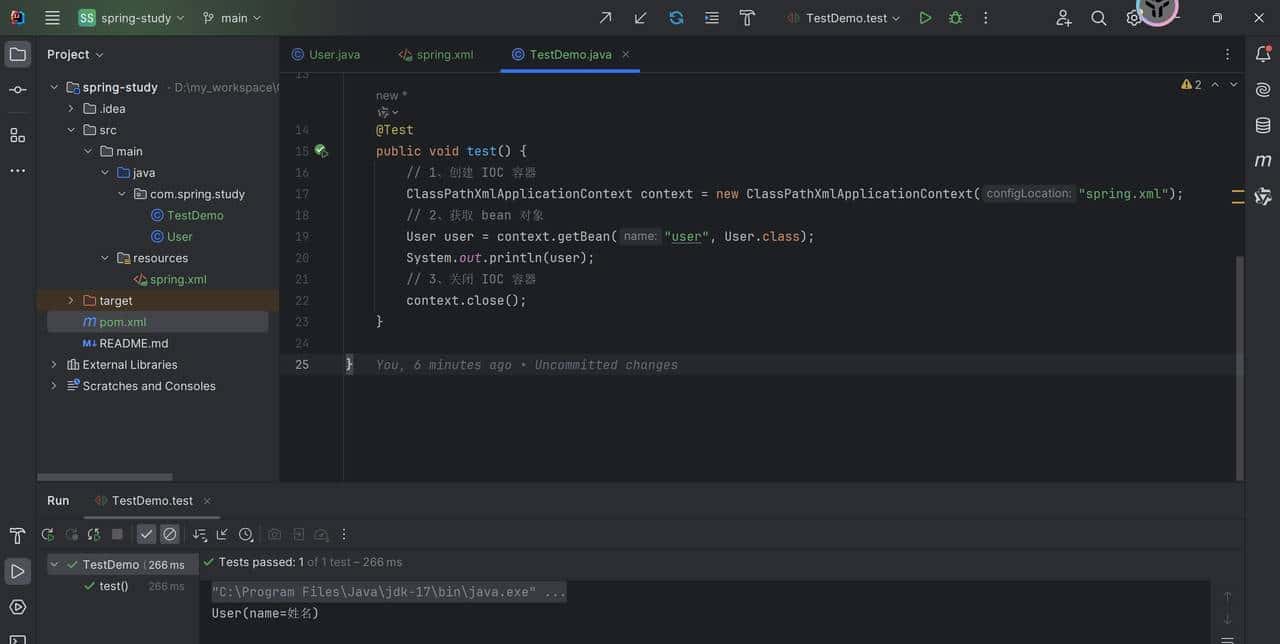Rerun tests in the Run panel
Screen dimensions: 1280x644
(47, 535)
